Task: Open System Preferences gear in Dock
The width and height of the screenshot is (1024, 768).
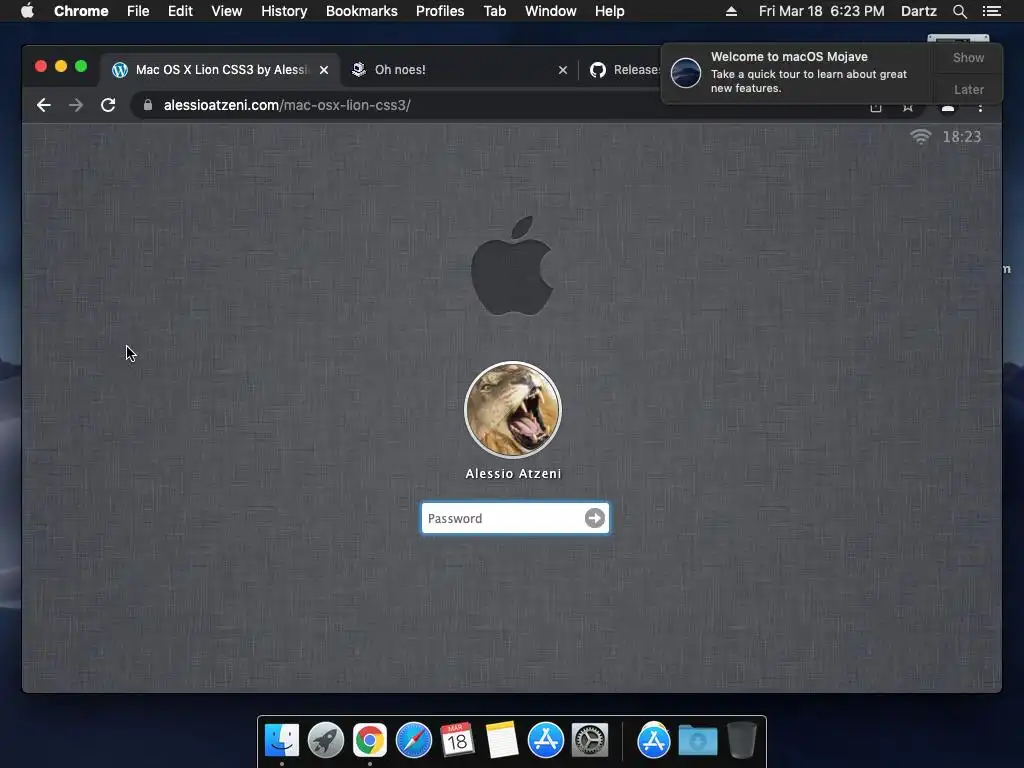Action: point(590,740)
